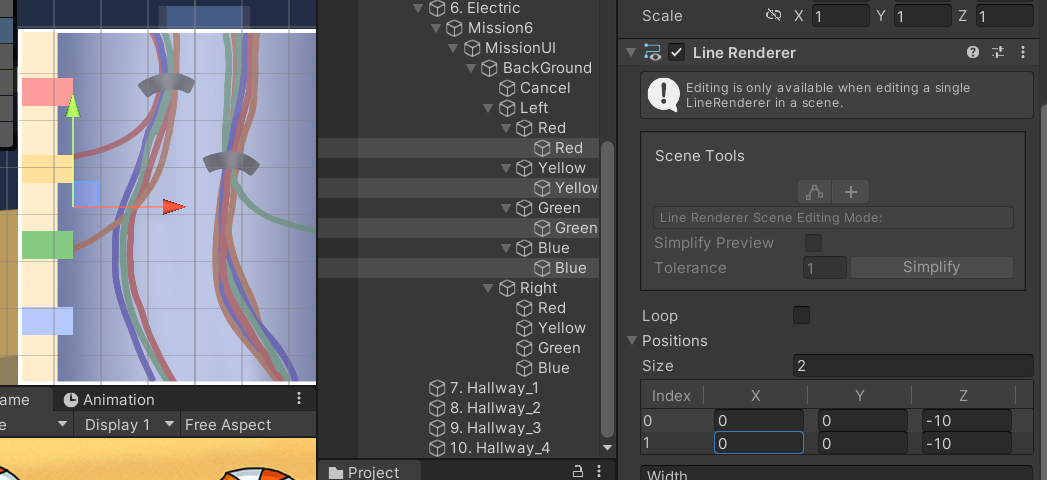1047x480 pixels.
Task: Click the hierarchy vertical scrollbar
Action: click(607, 287)
